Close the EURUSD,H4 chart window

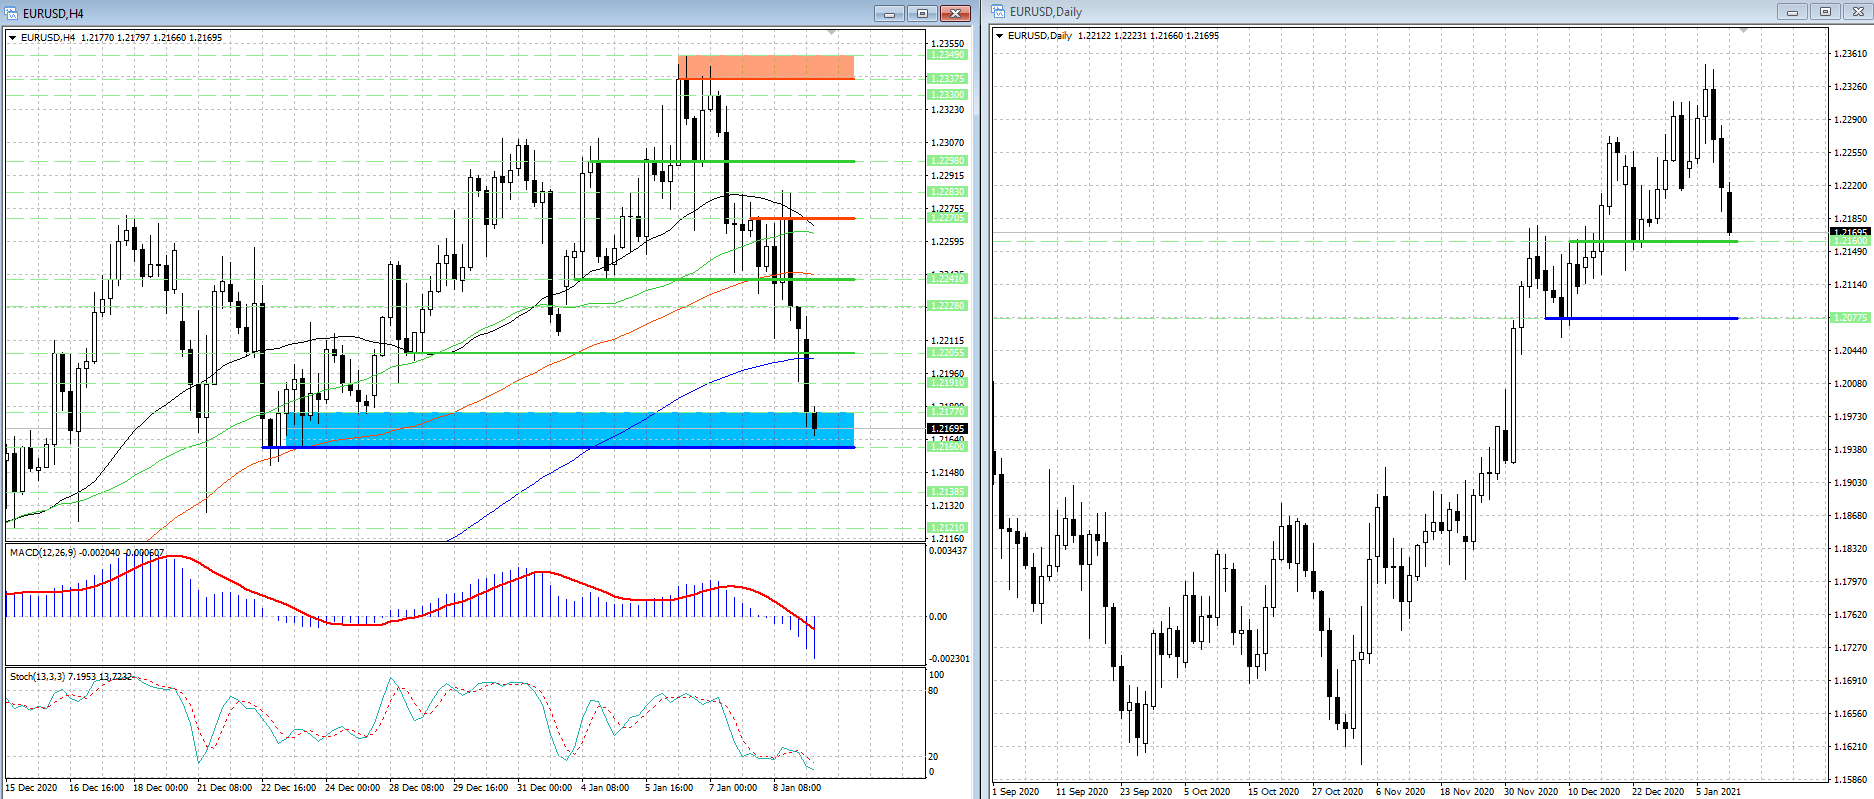click(x=955, y=13)
